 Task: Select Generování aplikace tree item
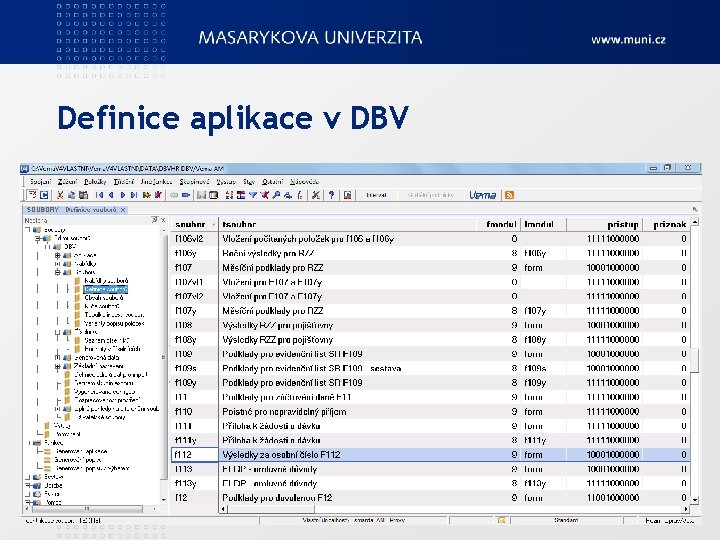[81, 451]
